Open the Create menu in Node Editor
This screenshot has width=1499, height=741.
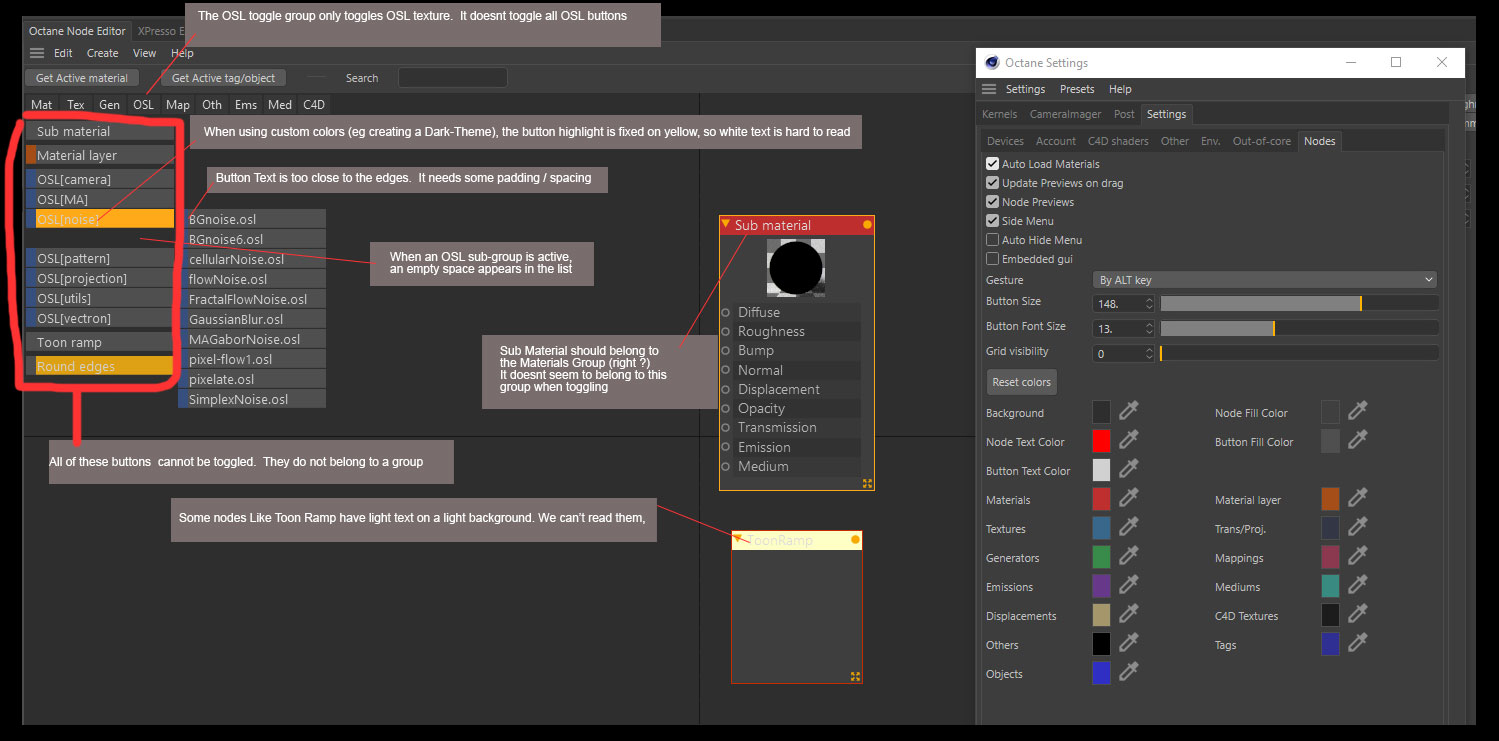click(103, 53)
